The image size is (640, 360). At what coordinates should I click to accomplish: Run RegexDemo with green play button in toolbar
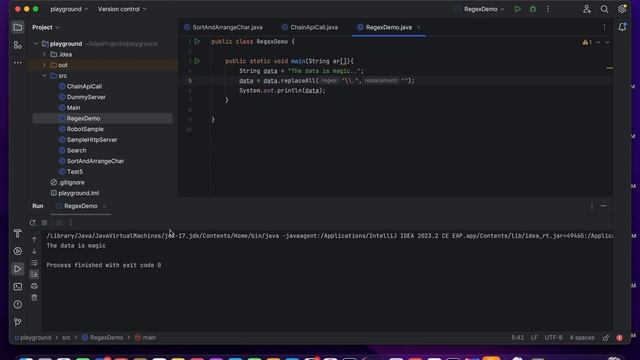coord(518,9)
